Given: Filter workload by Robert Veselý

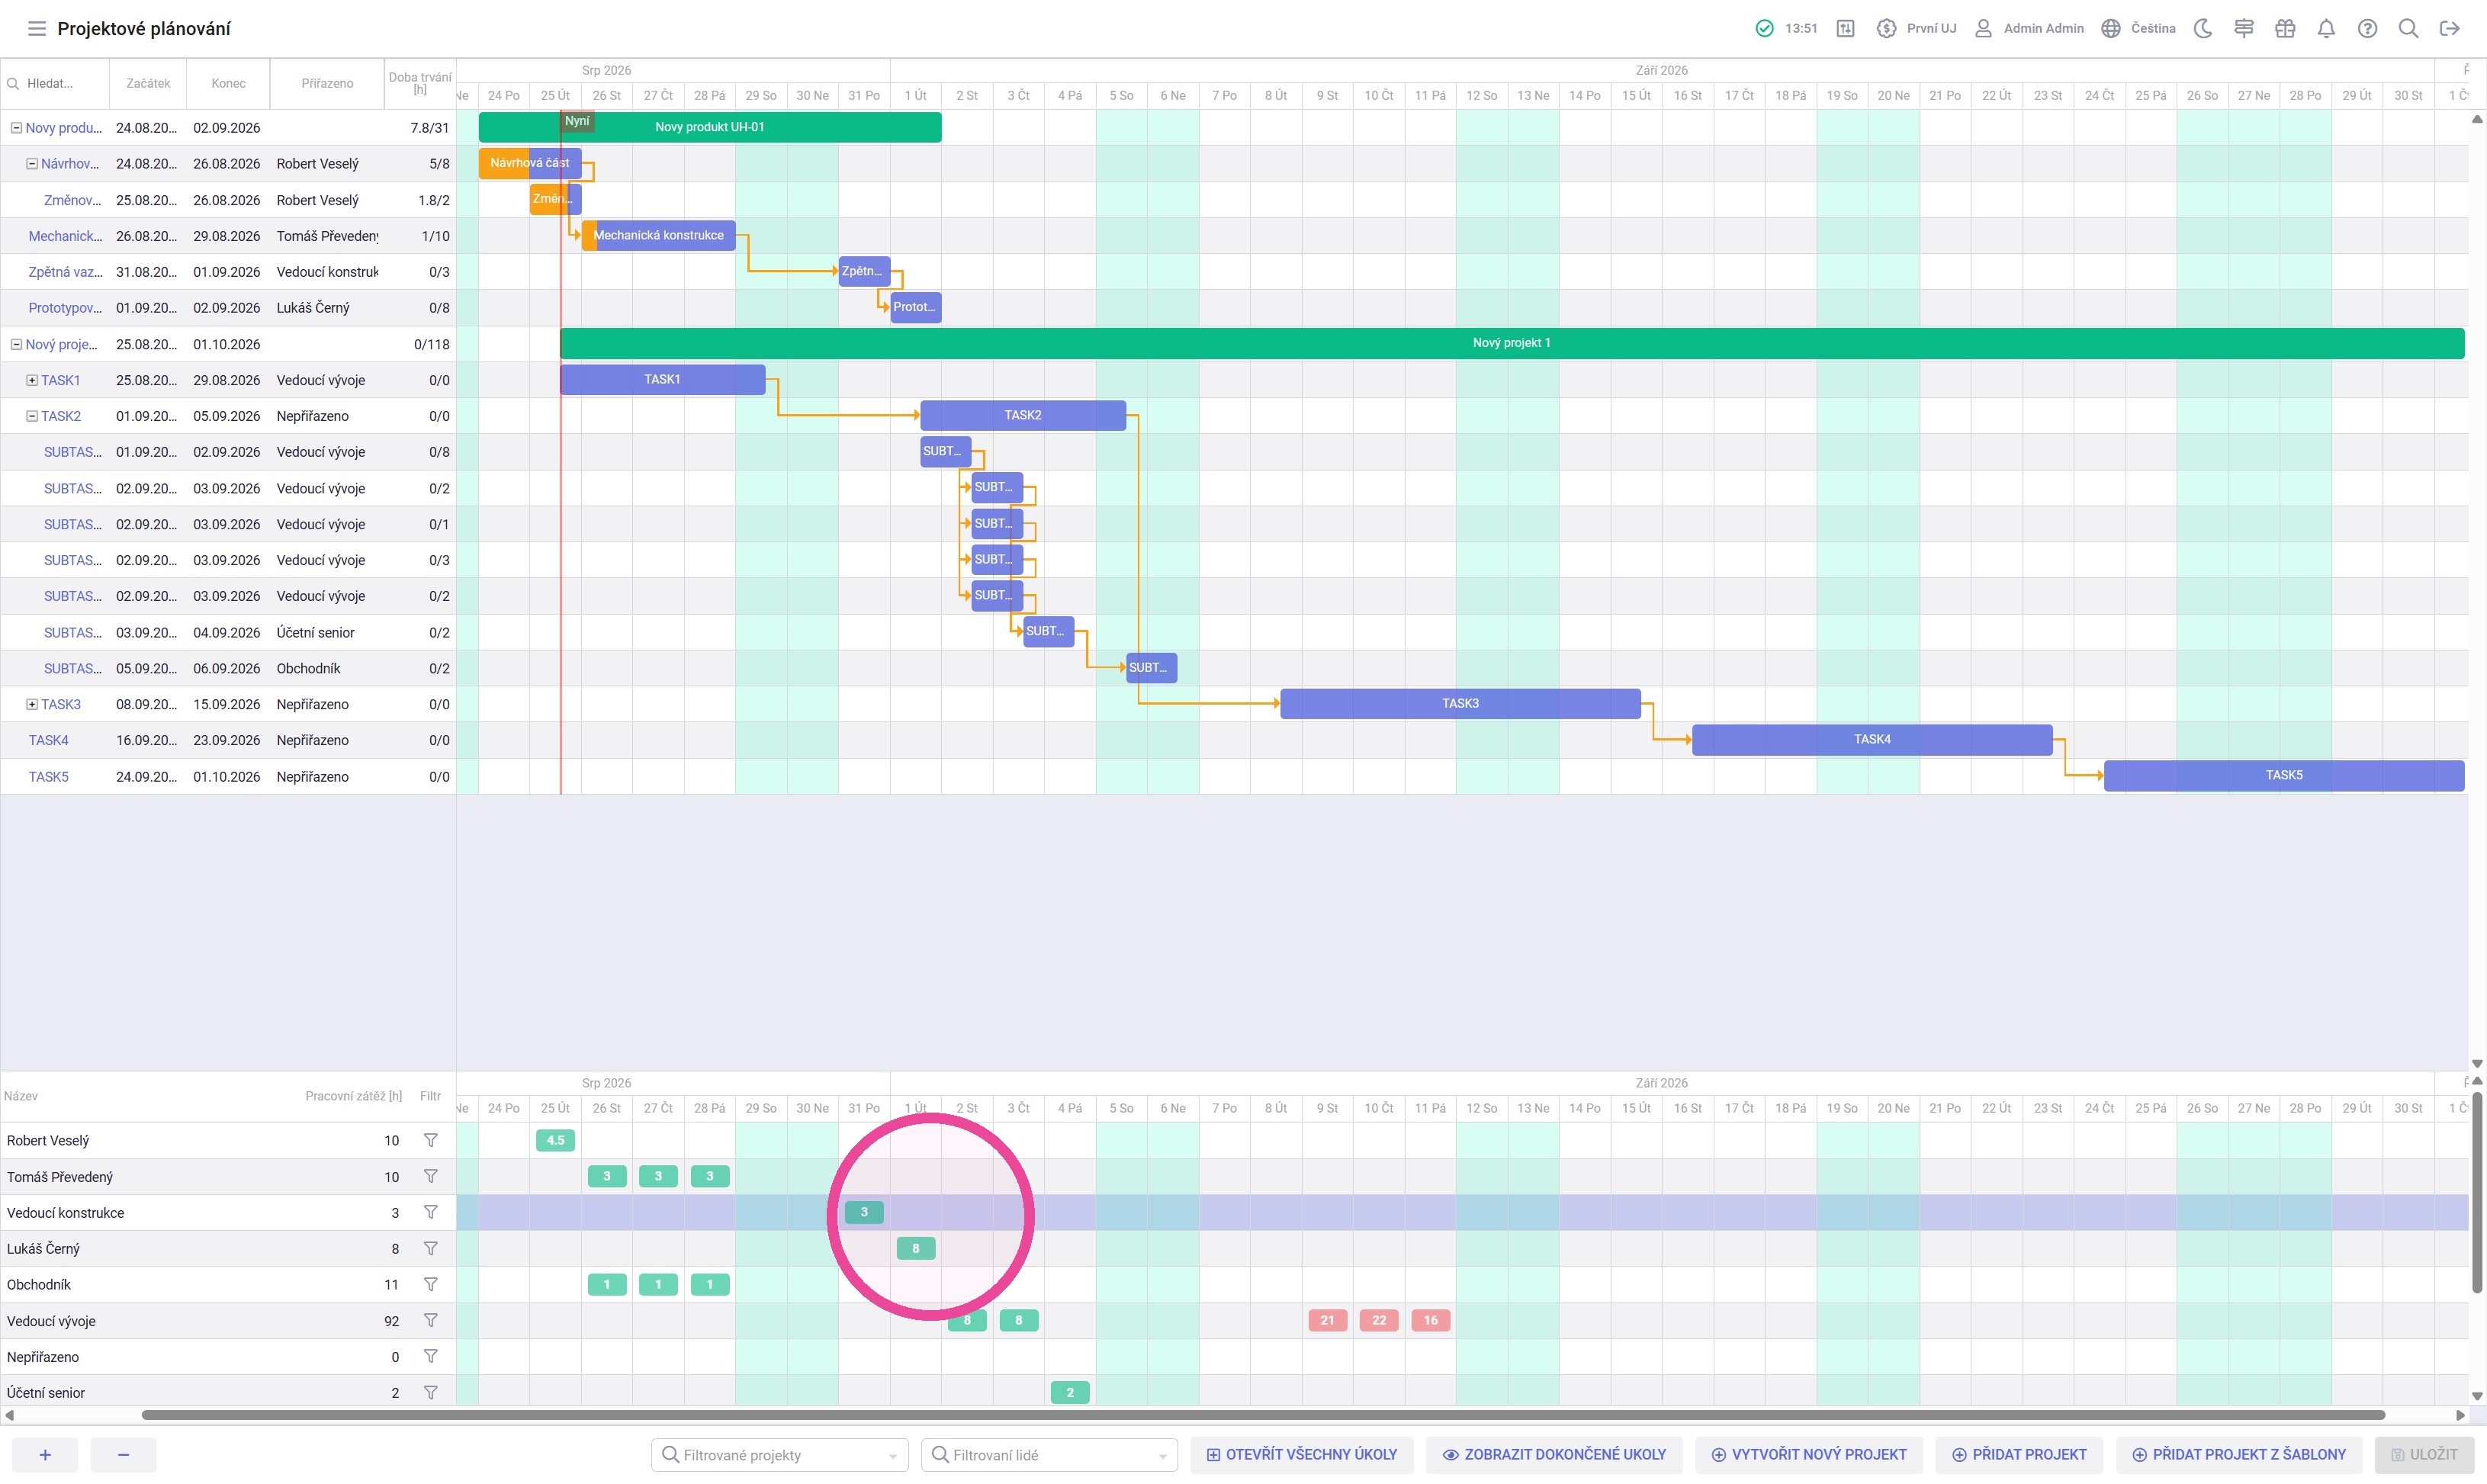Looking at the screenshot, I should coord(430,1140).
